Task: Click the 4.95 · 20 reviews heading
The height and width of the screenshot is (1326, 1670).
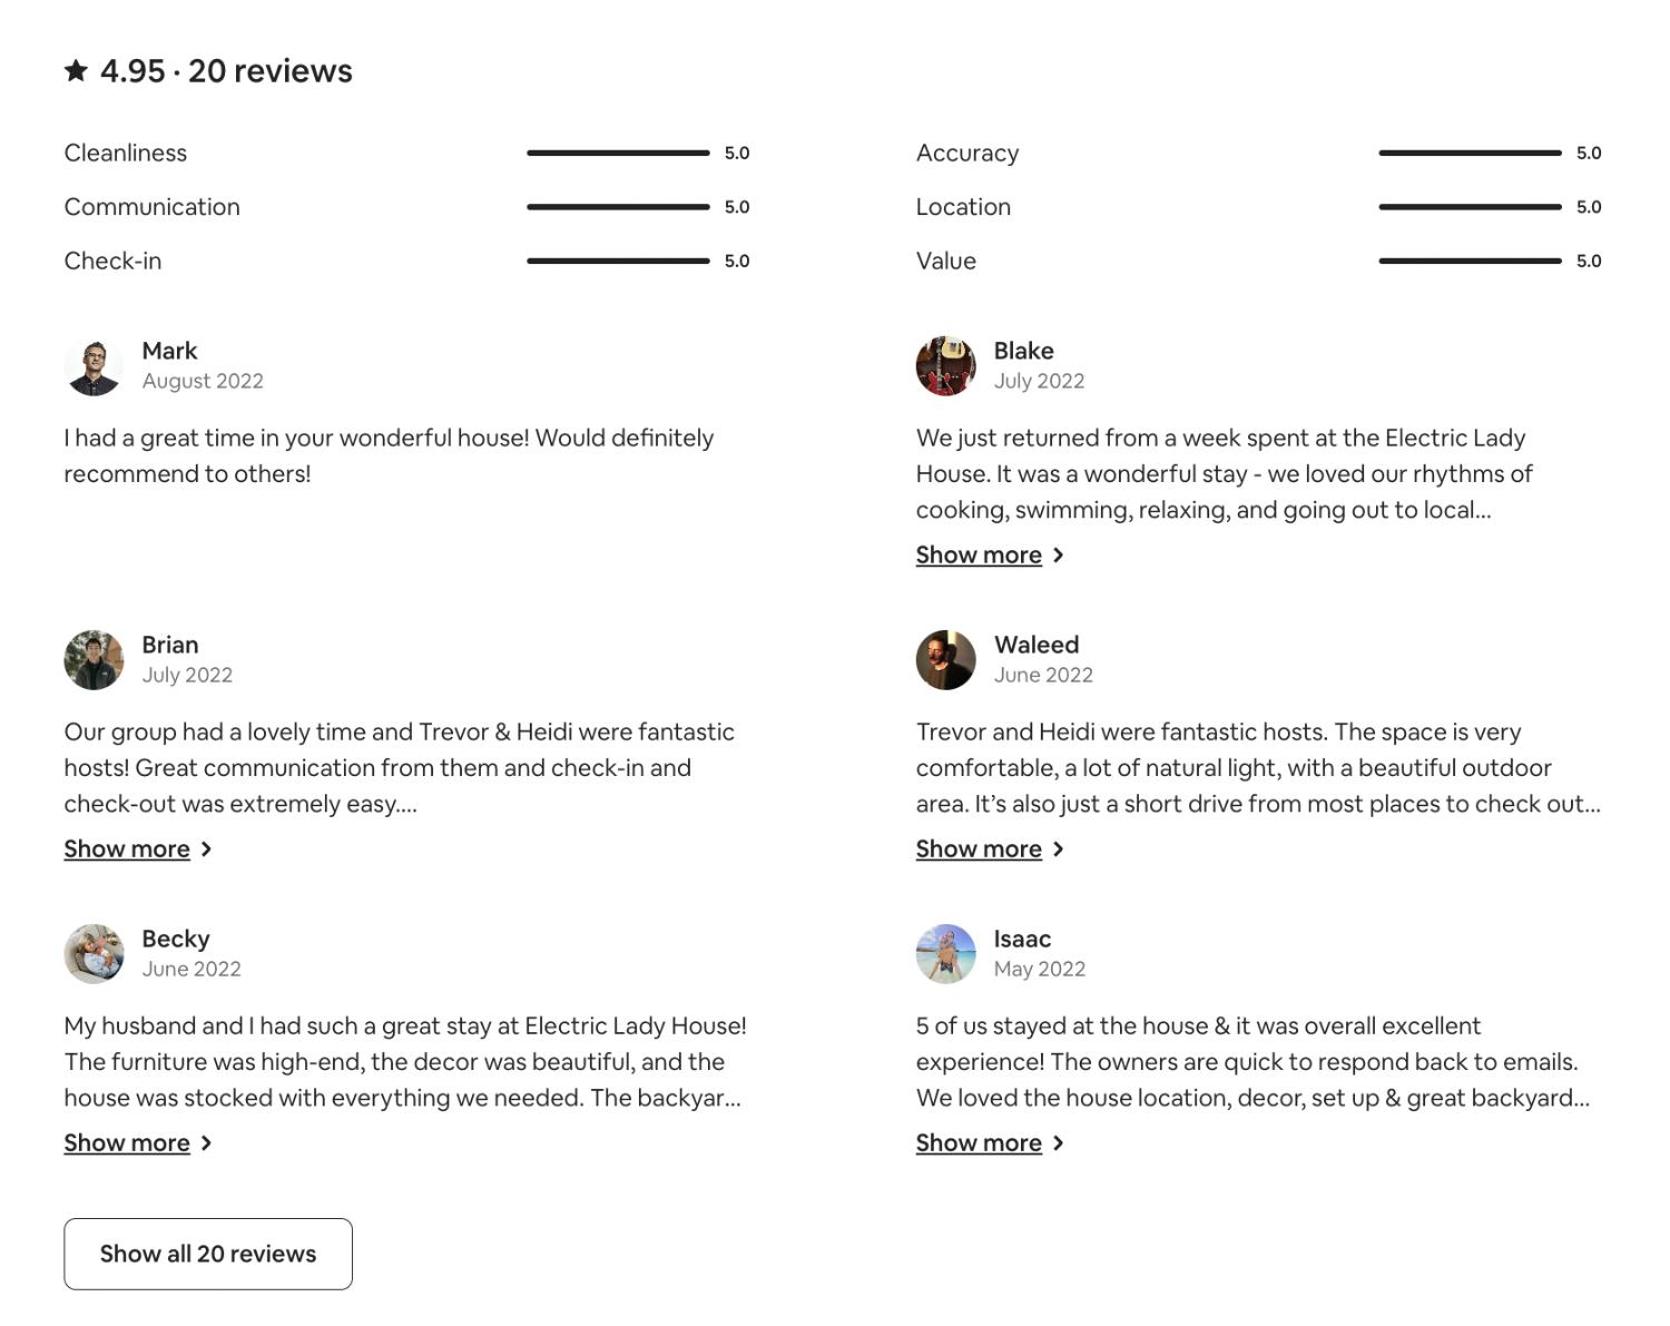Action: pos(208,71)
